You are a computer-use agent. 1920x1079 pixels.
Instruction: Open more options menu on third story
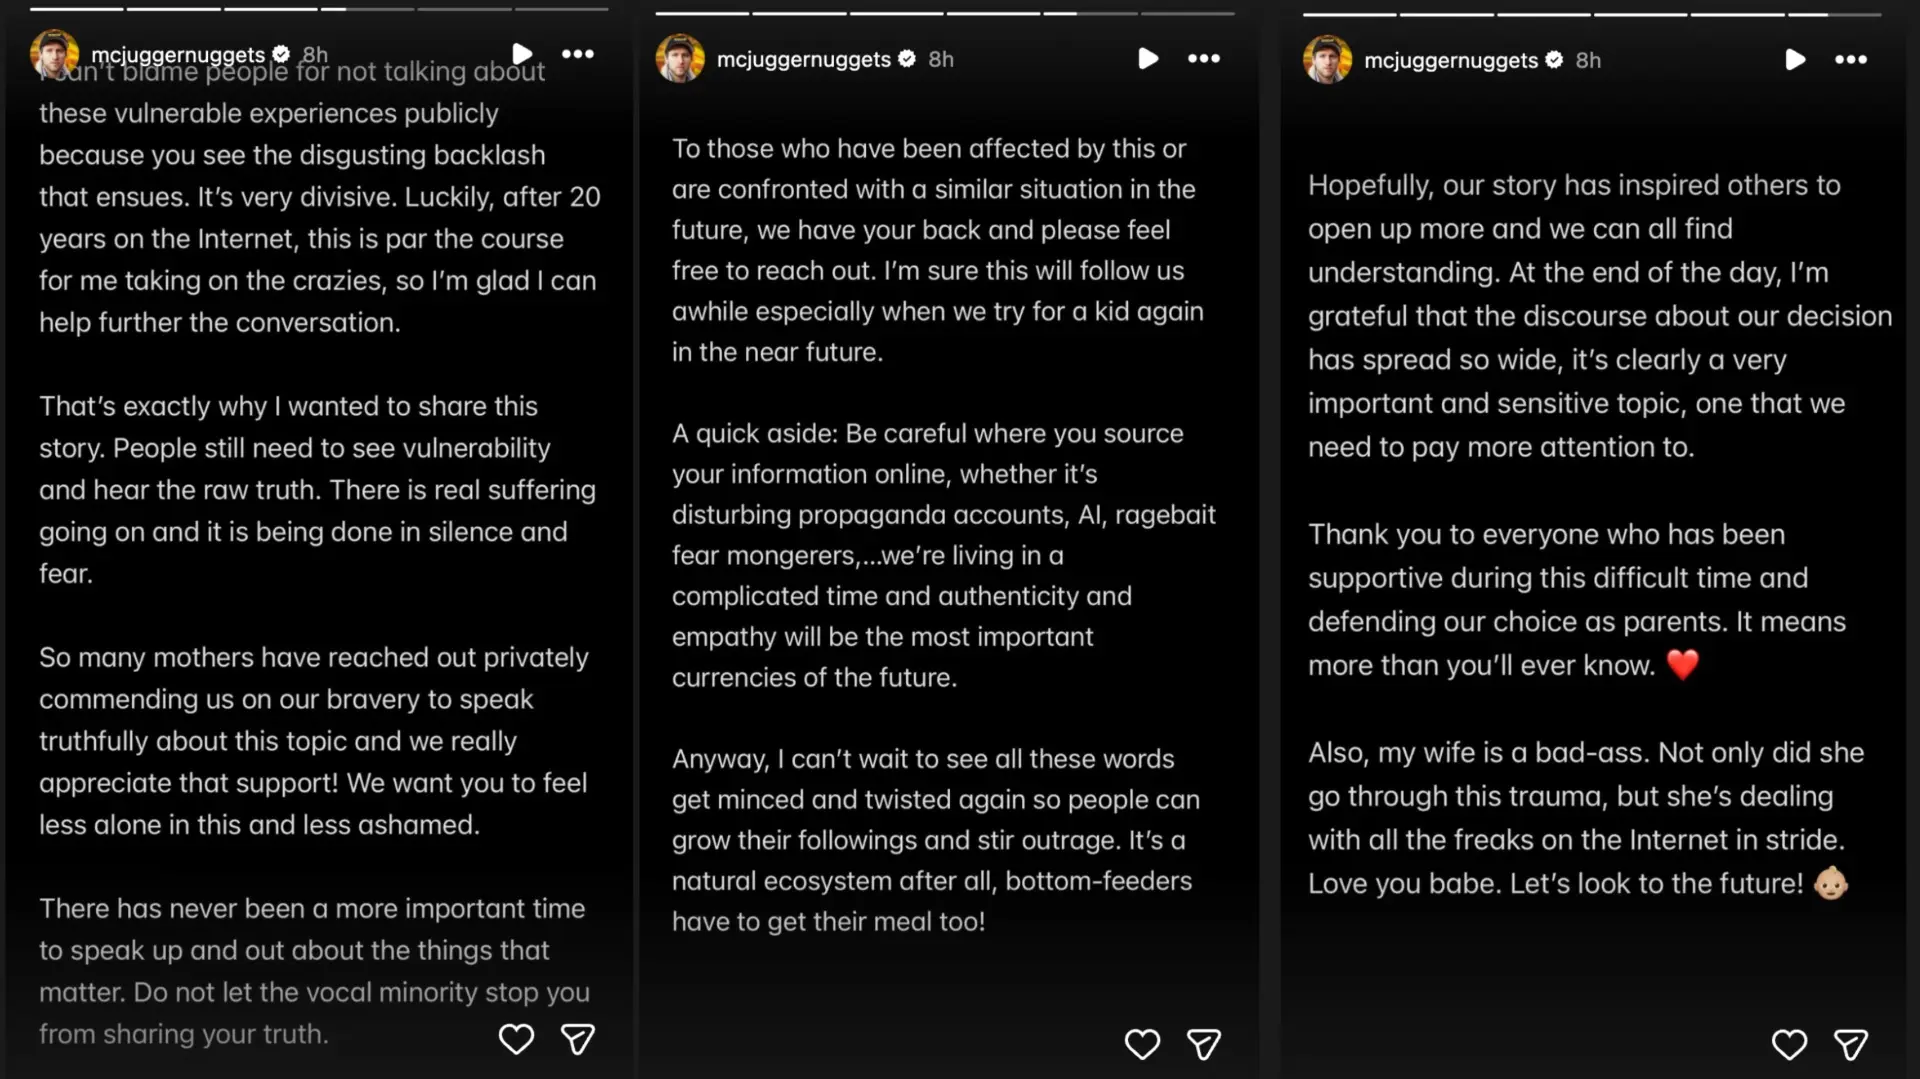(x=1851, y=60)
